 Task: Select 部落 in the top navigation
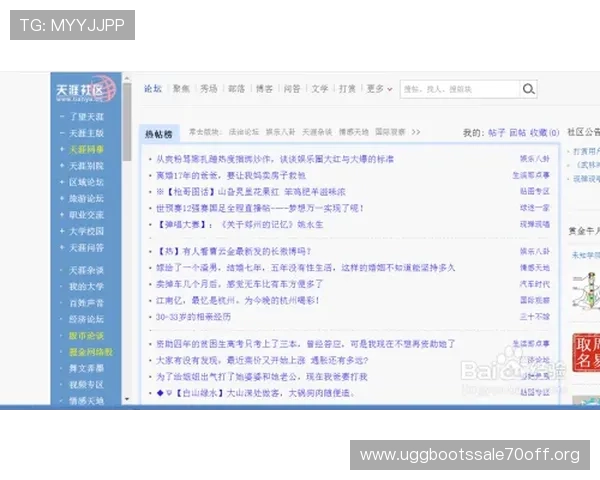point(236,89)
